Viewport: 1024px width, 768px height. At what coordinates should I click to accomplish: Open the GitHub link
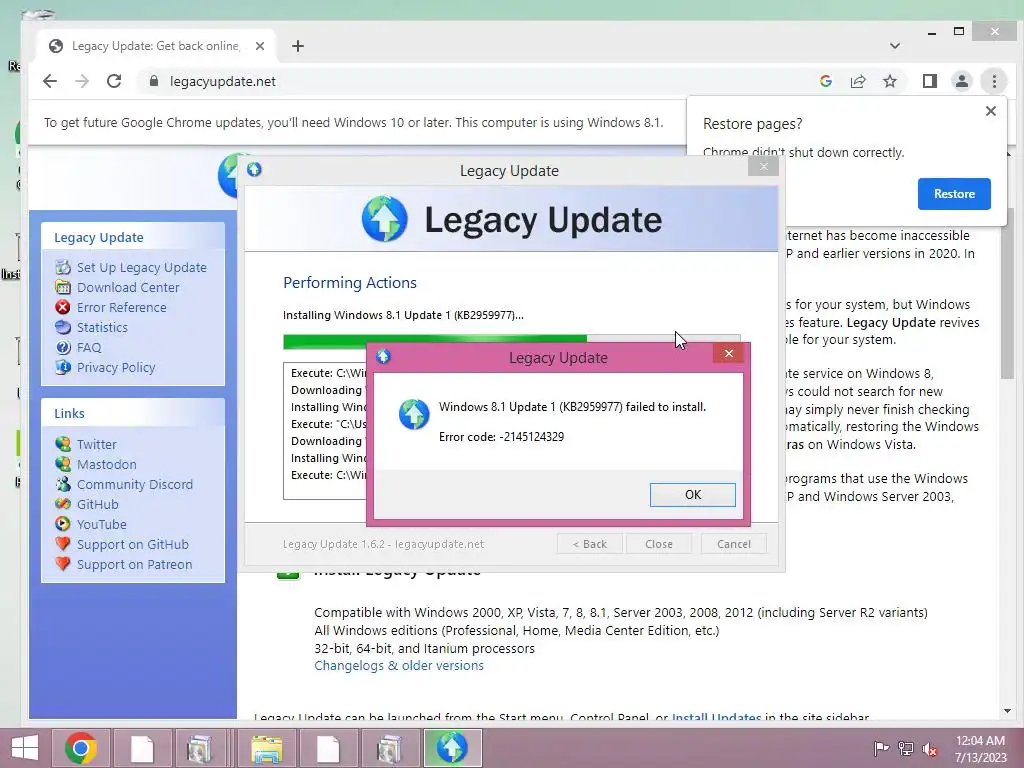(97, 504)
